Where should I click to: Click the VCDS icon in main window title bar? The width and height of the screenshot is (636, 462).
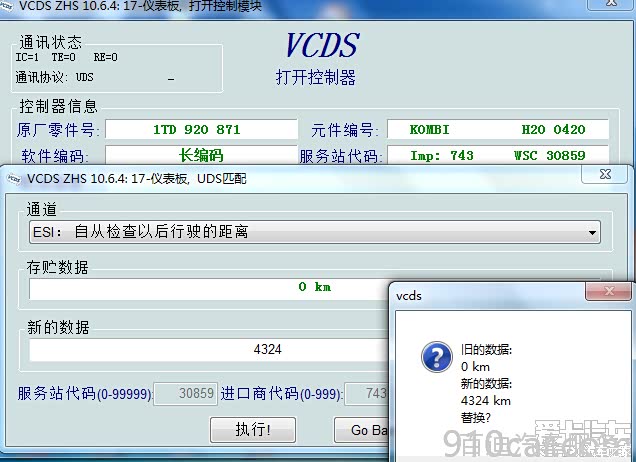[6, 6]
